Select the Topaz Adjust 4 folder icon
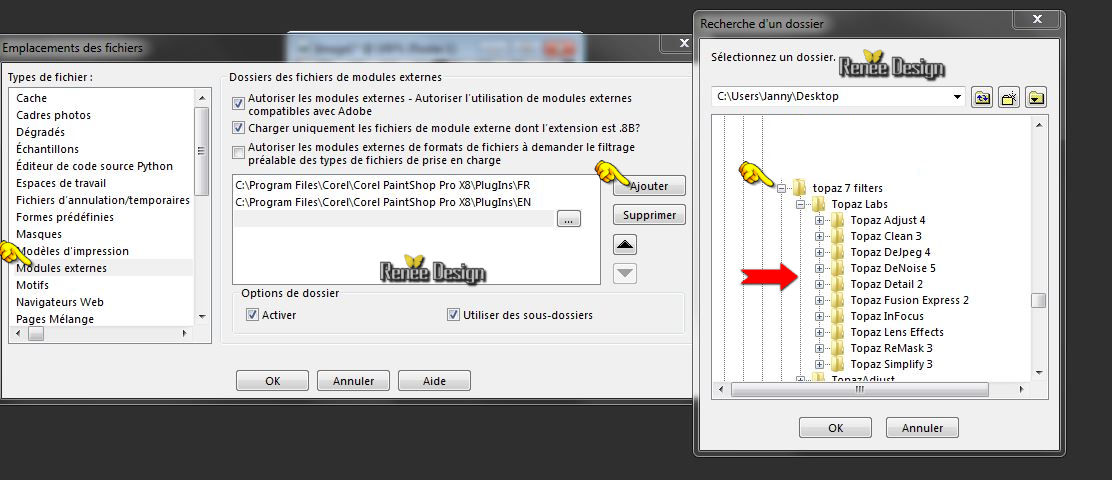The image size is (1112, 480). pos(838,221)
